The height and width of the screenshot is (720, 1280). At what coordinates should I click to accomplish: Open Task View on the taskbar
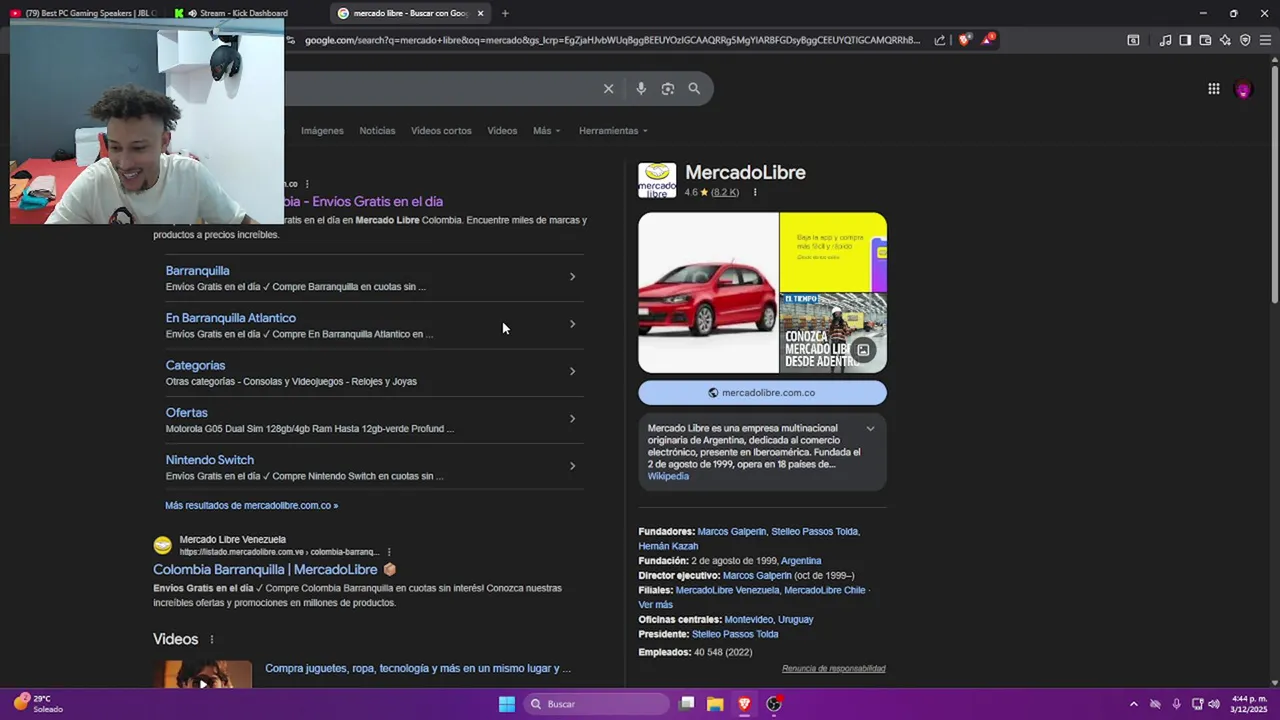click(687, 704)
